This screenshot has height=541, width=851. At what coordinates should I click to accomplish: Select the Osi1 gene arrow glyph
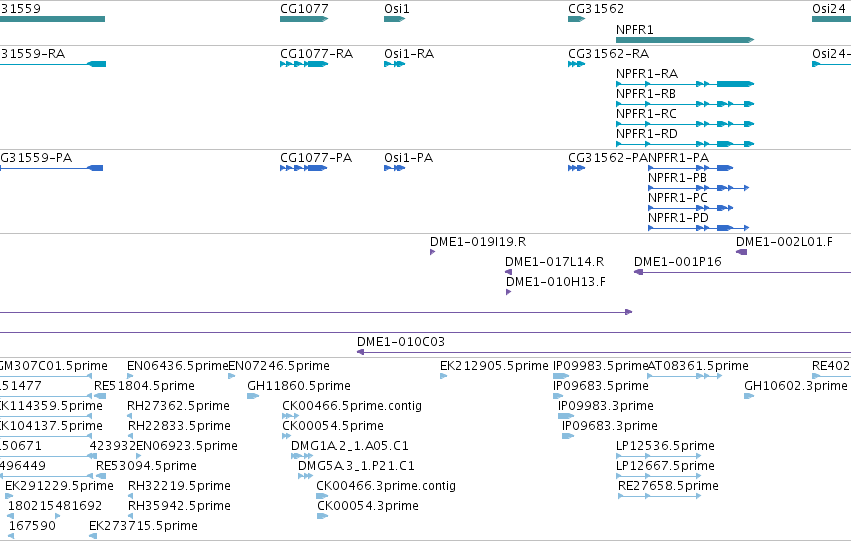tap(395, 19)
